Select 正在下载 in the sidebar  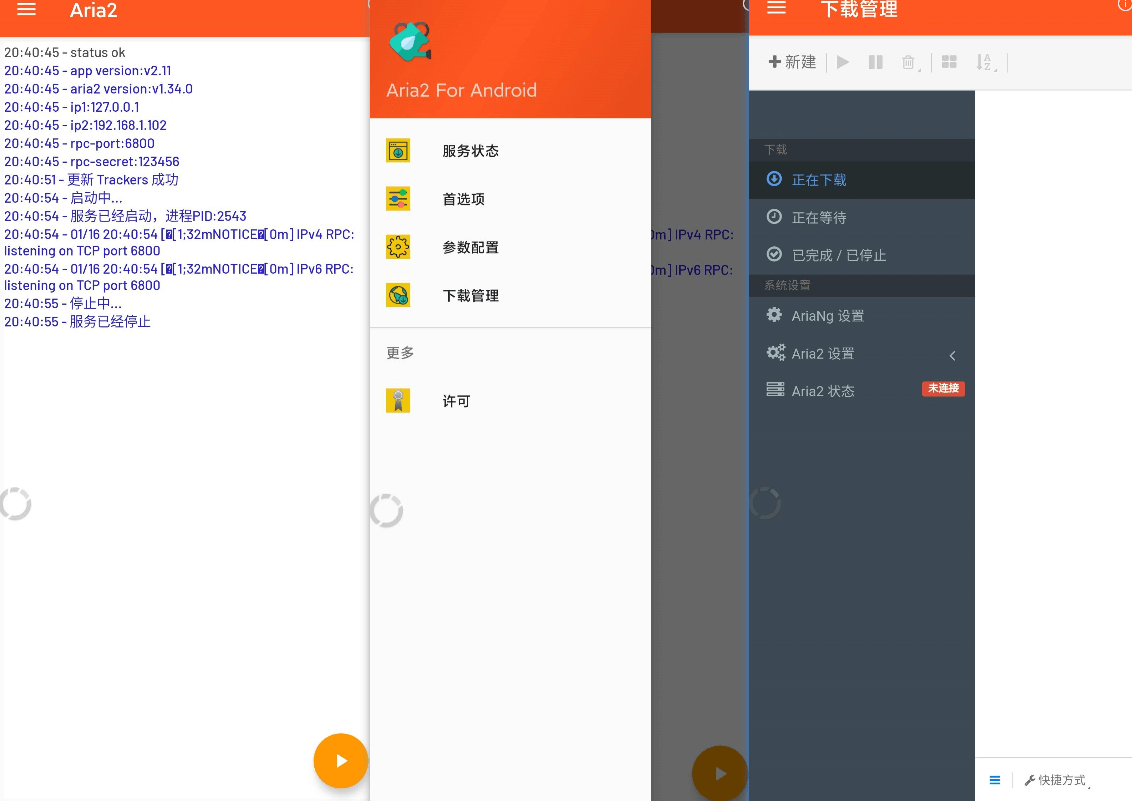tap(818, 180)
